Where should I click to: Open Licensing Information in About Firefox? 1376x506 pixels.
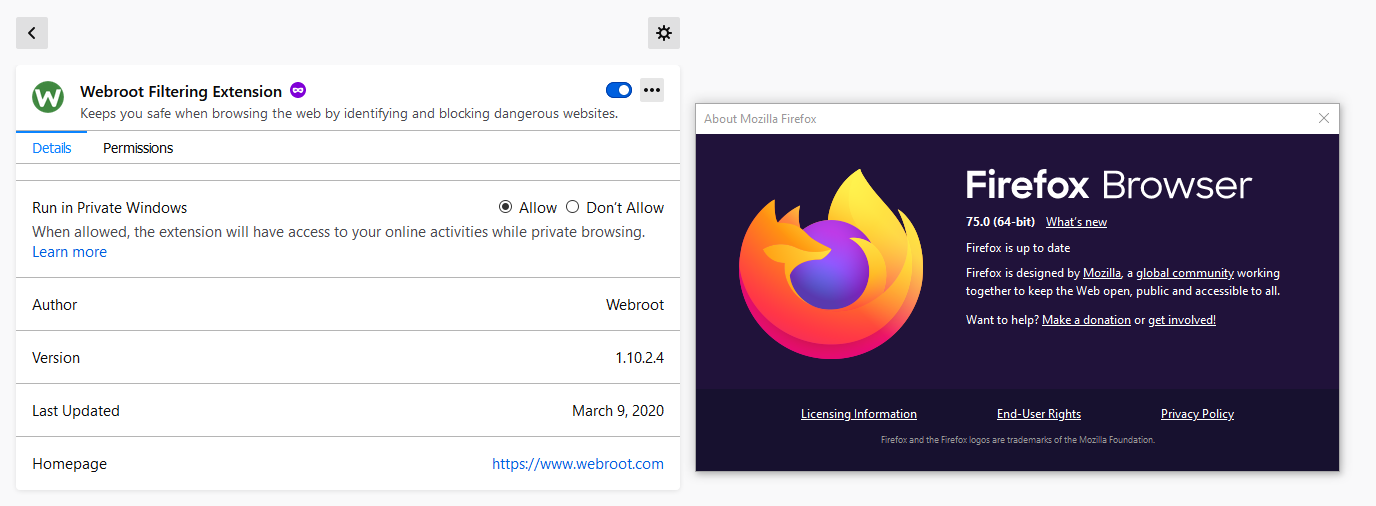859,414
